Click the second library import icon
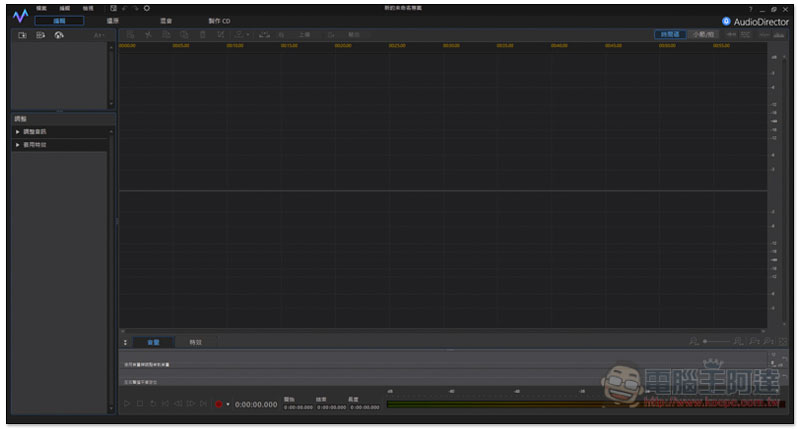This screenshot has height=429, width=800. pos(41,35)
